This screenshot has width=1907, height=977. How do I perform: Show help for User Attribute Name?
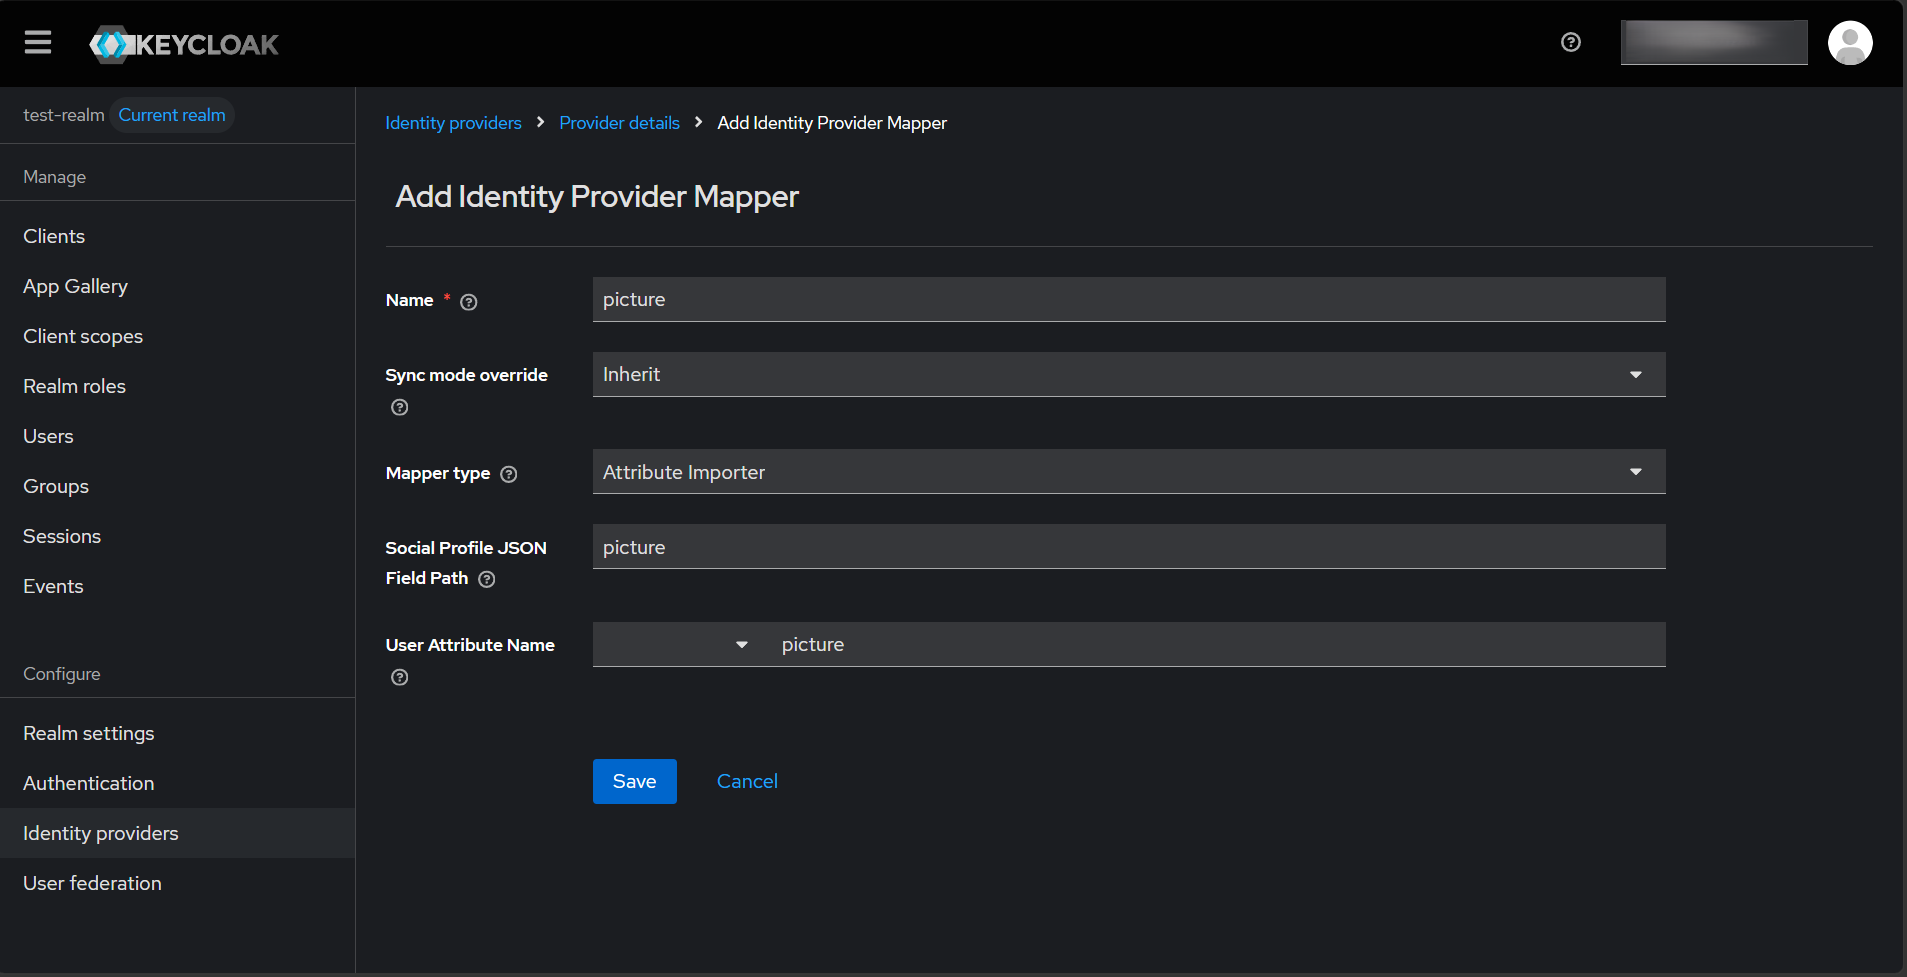click(400, 677)
